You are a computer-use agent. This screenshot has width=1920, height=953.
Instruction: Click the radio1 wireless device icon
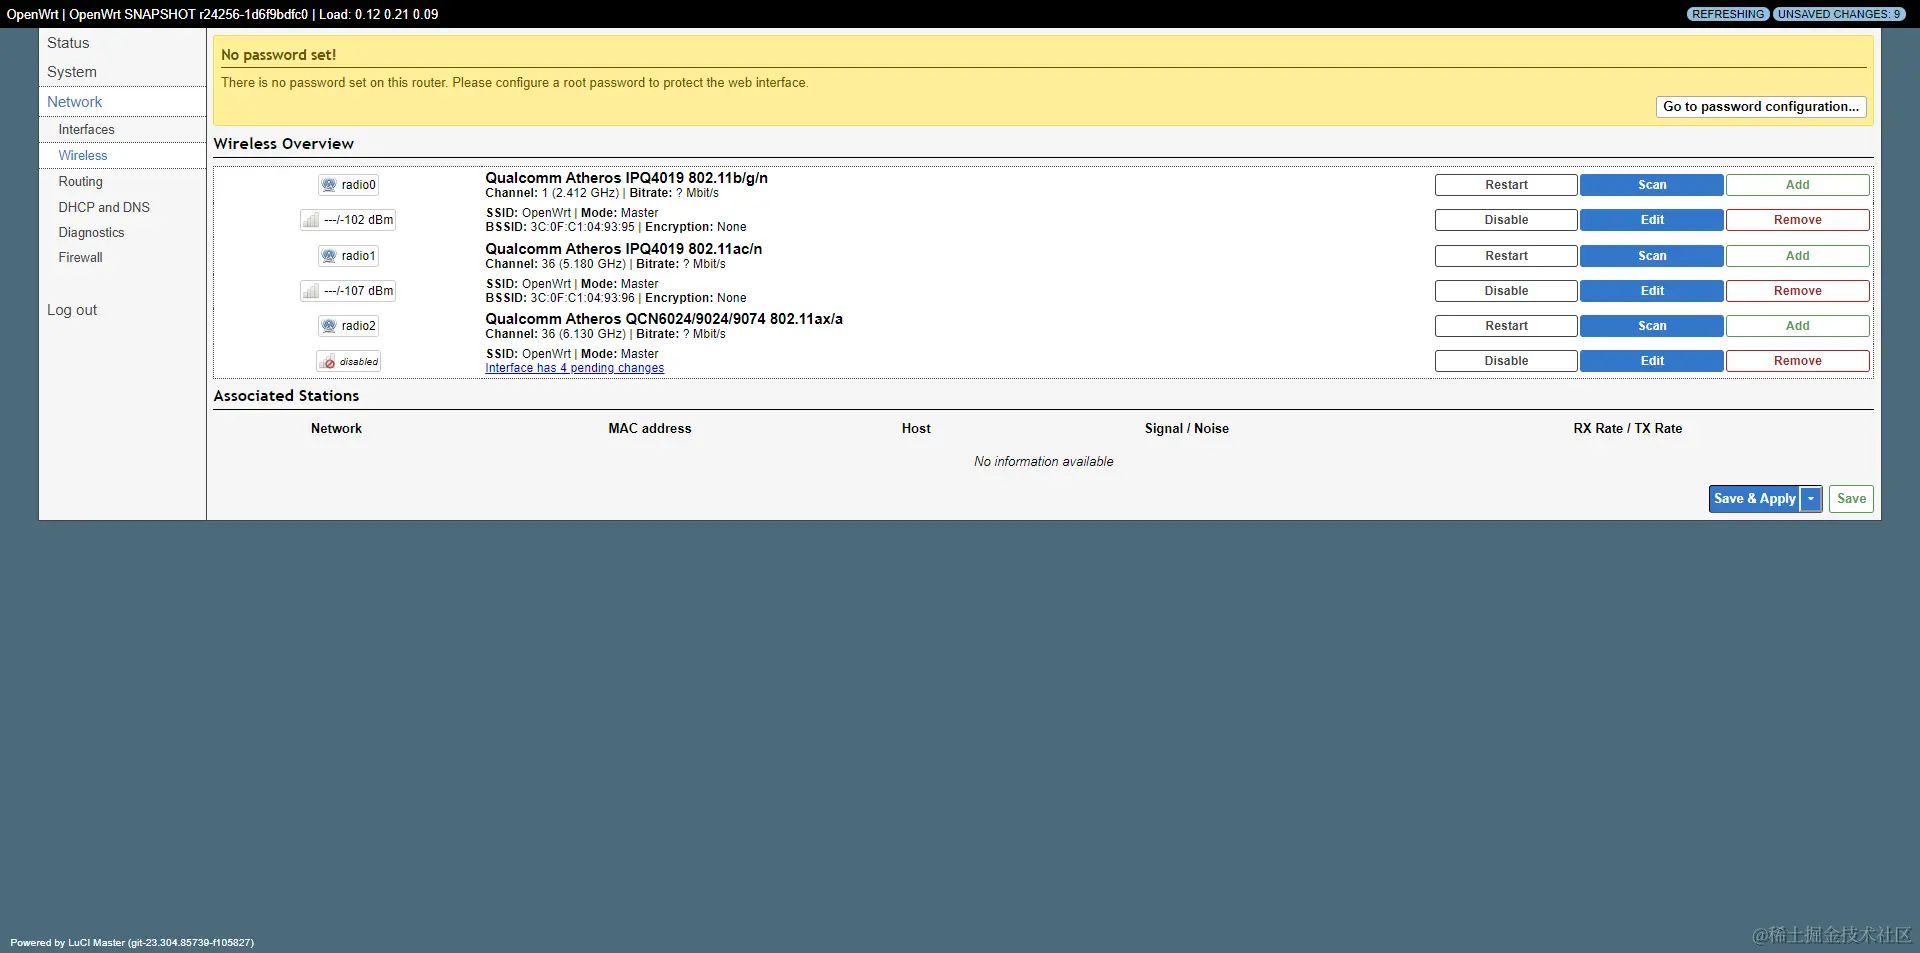point(329,256)
